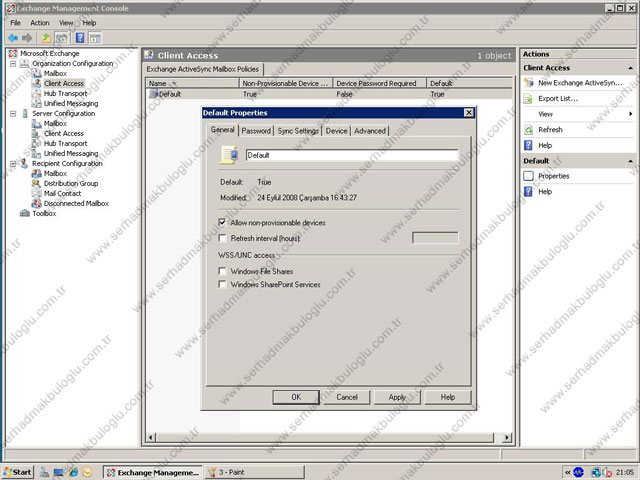Click the horizontal scrollbar left arrow

(151, 438)
